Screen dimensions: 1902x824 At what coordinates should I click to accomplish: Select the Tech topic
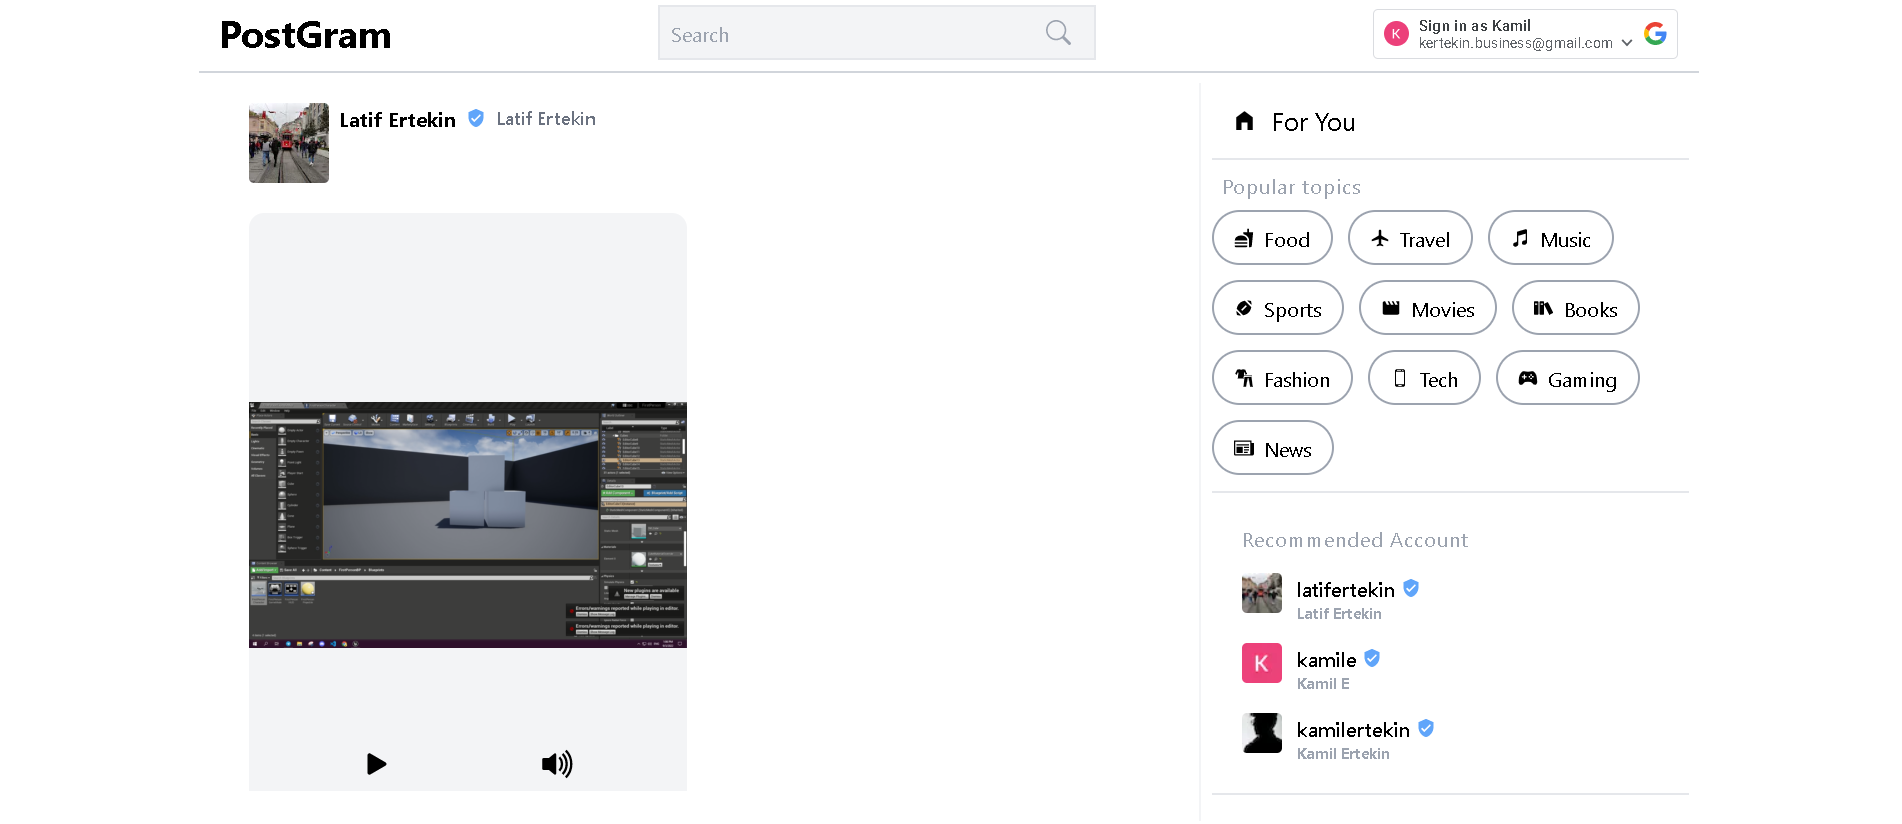1424,378
